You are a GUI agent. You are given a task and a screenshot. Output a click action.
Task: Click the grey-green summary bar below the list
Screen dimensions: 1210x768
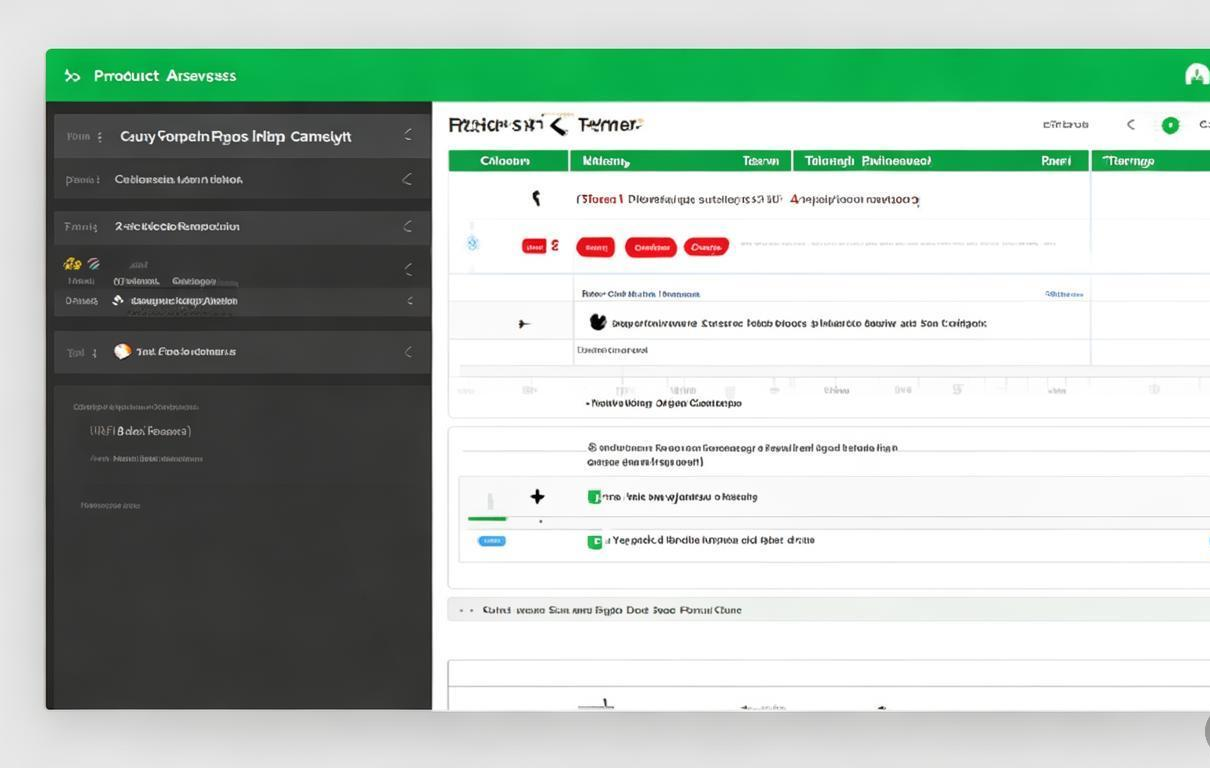[x=828, y=610]
